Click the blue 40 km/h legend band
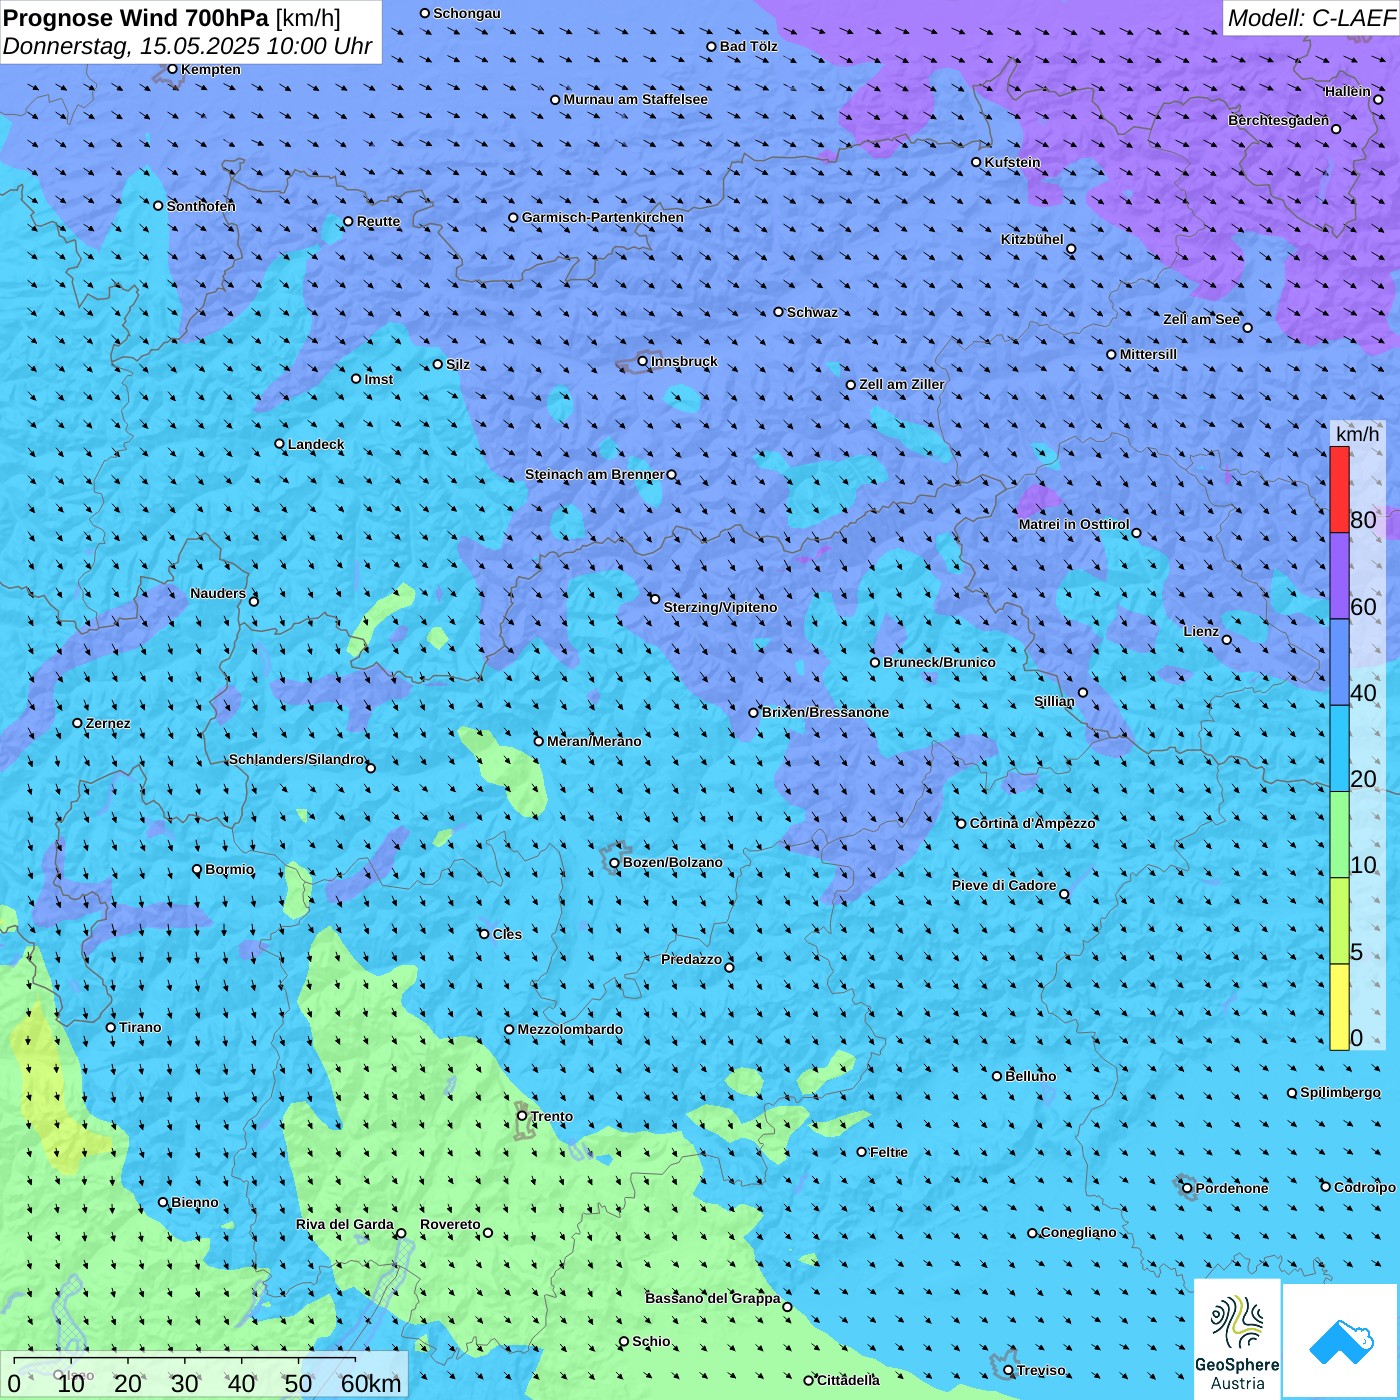This screenshot has height=1400, width=1400. point(1339,663)
